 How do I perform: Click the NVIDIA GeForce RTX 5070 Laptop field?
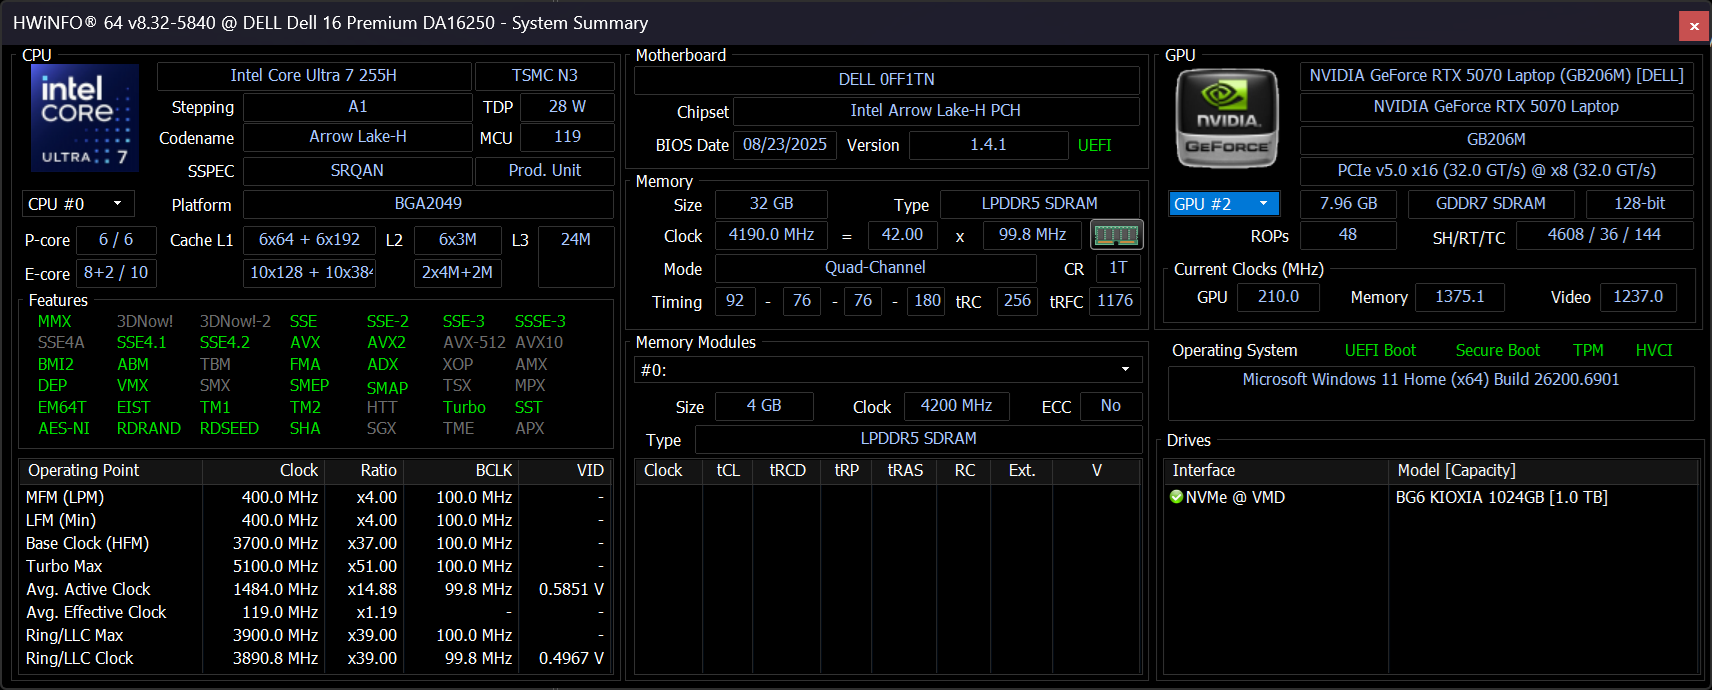click(1495, 107)
